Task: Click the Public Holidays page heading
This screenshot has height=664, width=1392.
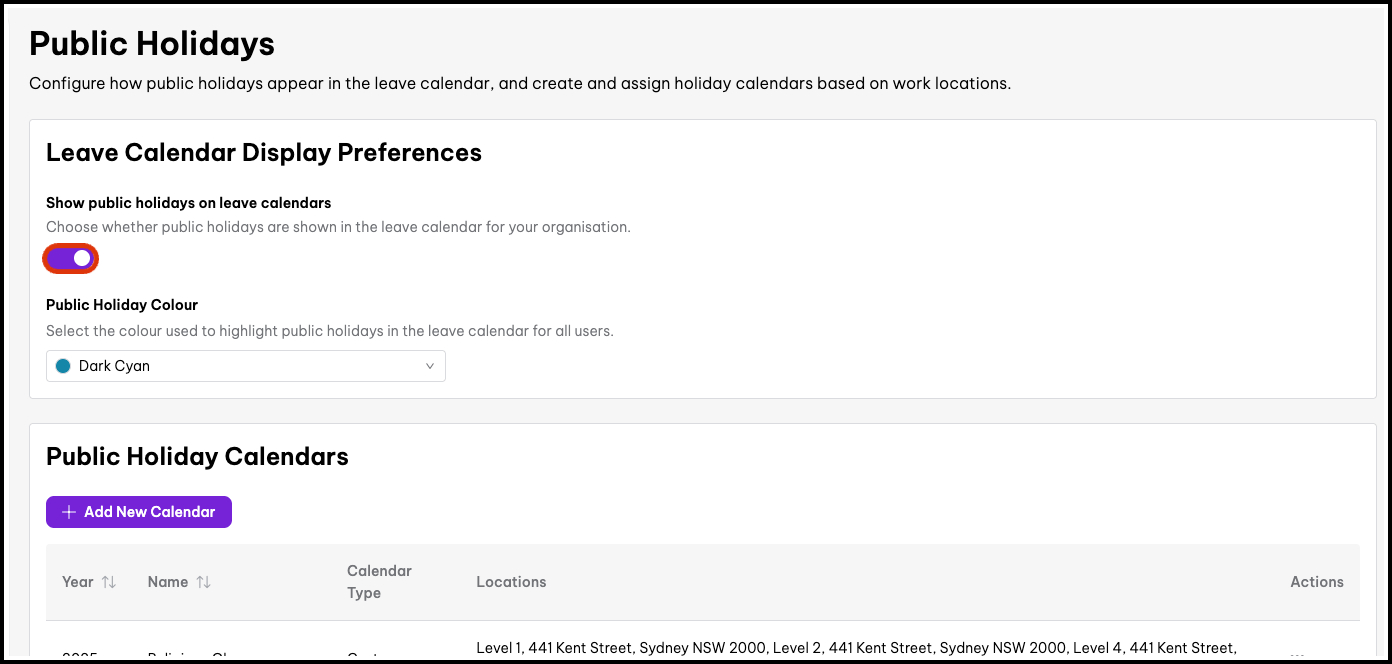Action: coord(152,44)
